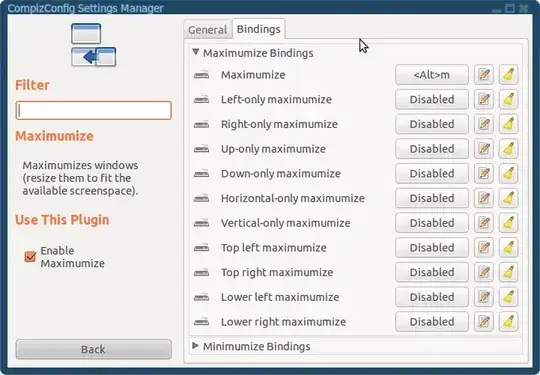Reset Left-only maximumize with broom icon
This screenshot has width=540, height=375.
tap(508, 100)
